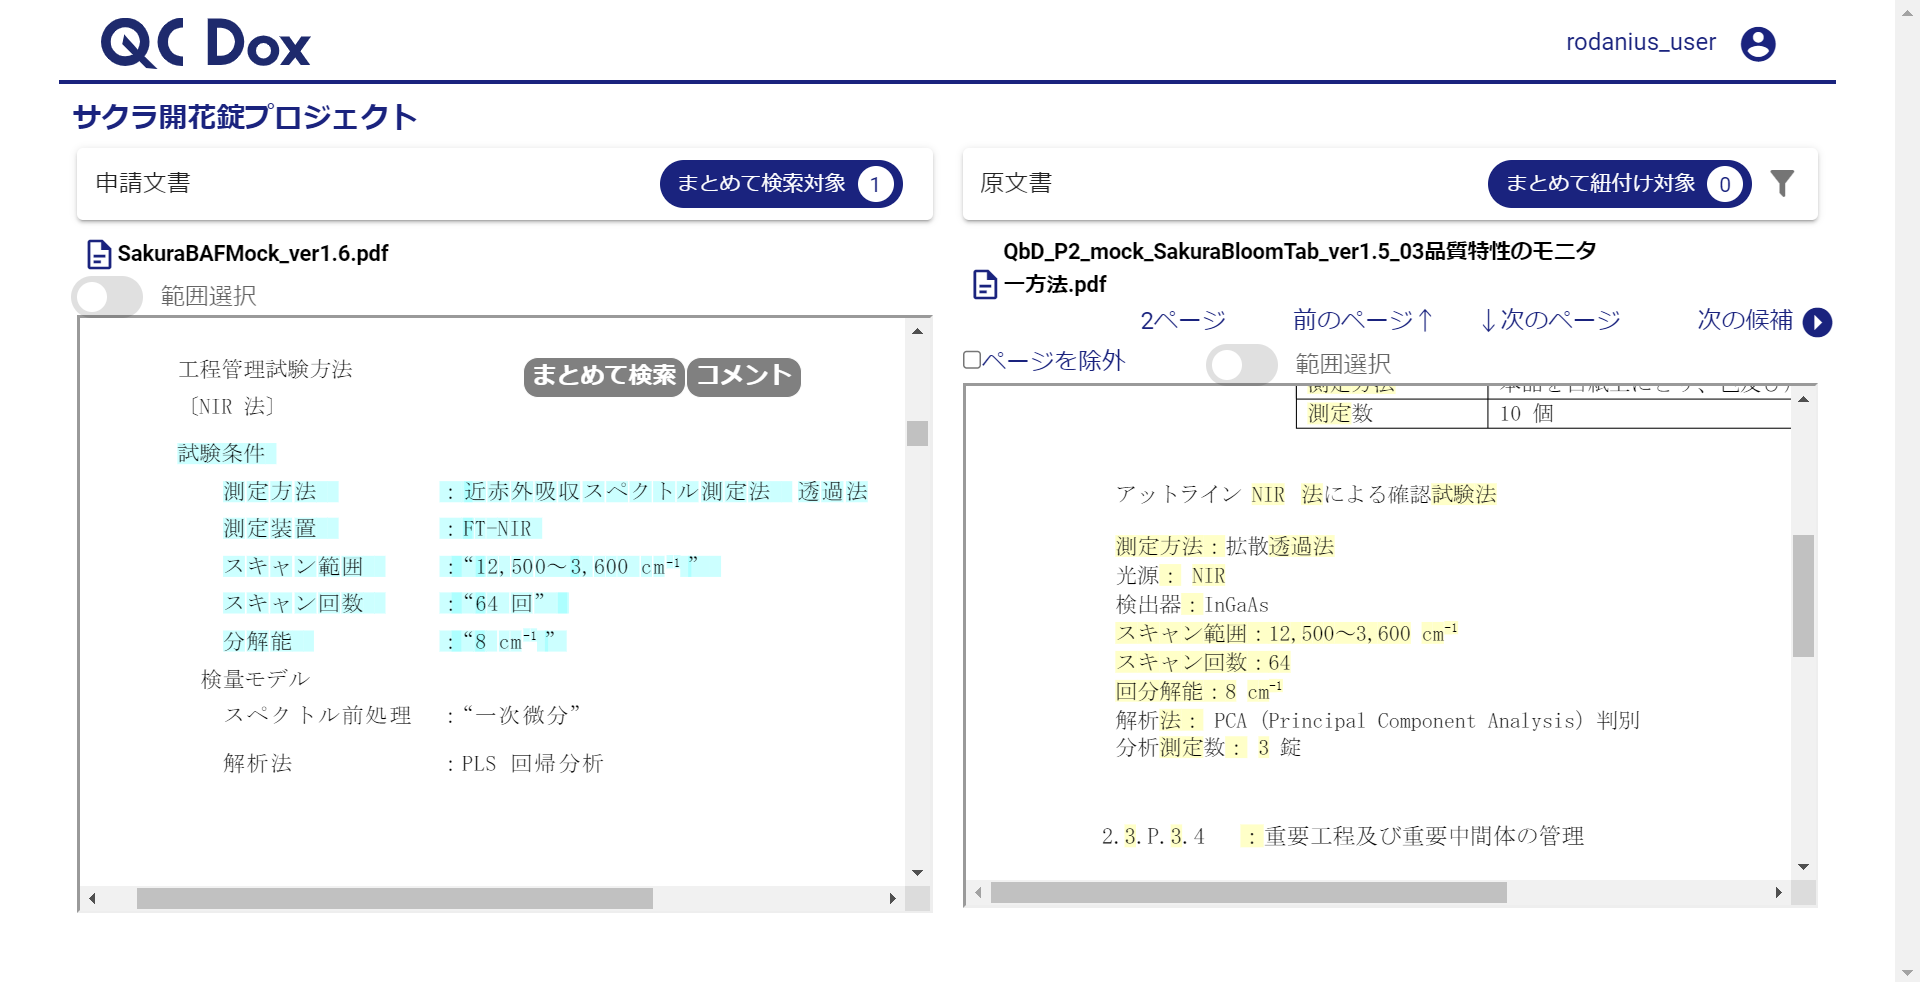Click right viewer scroll-right arrow
The image size is (1920, 982).
coord(1778,892)
